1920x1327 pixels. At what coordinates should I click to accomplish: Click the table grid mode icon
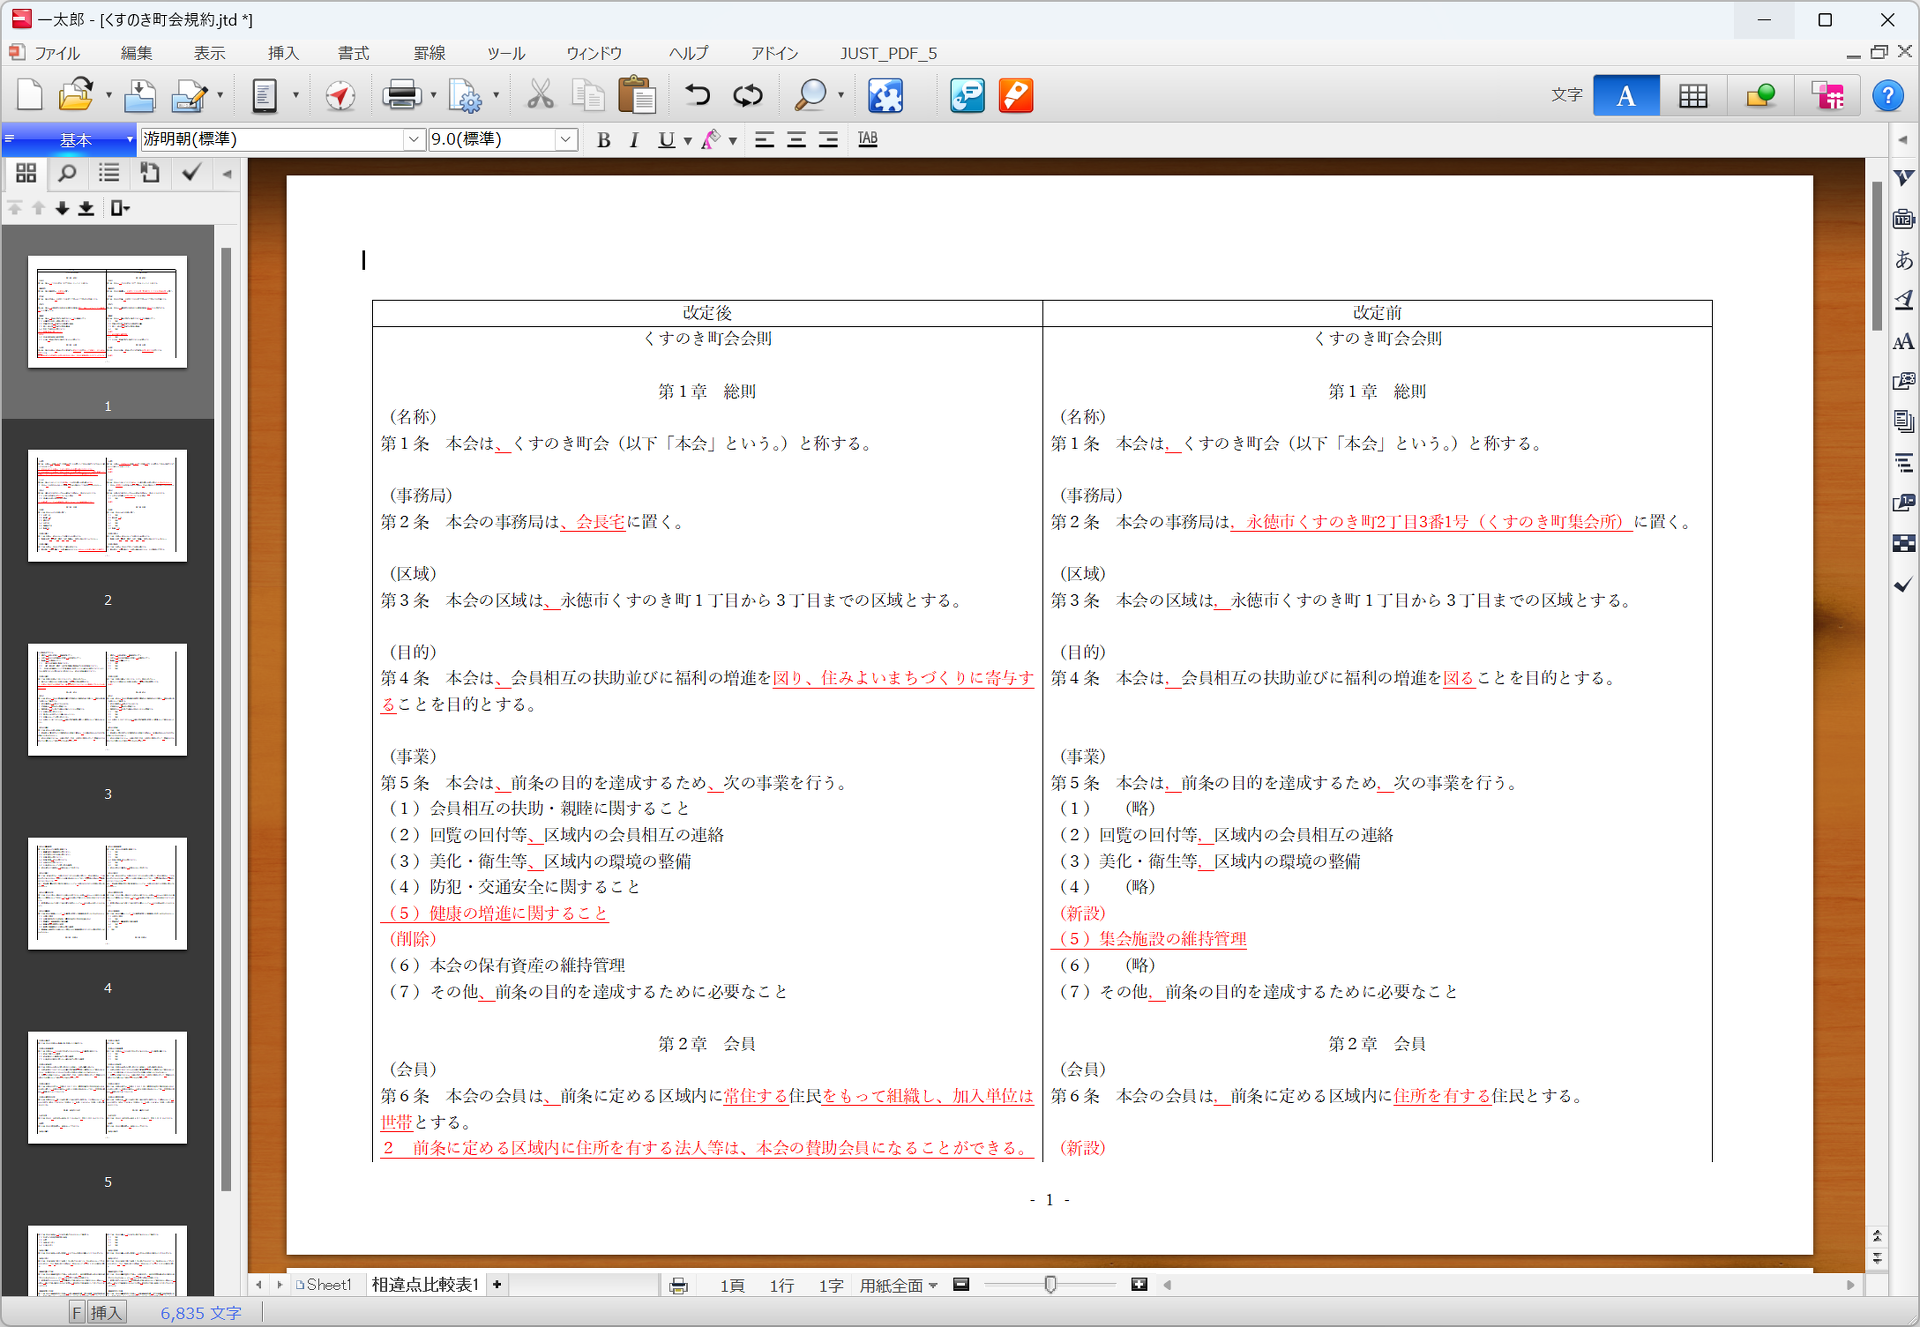(x=1693, y=96)
